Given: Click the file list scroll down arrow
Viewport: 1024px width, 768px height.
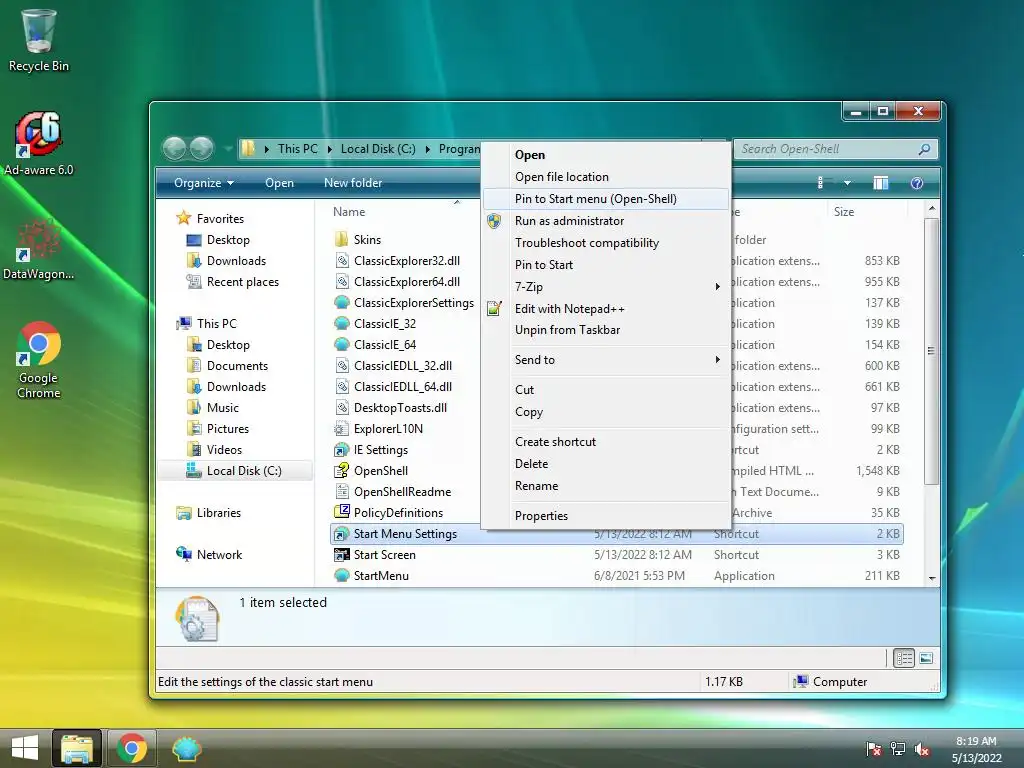Looking at the screenshot, I should pyautogui.click(x=932, y=578).
